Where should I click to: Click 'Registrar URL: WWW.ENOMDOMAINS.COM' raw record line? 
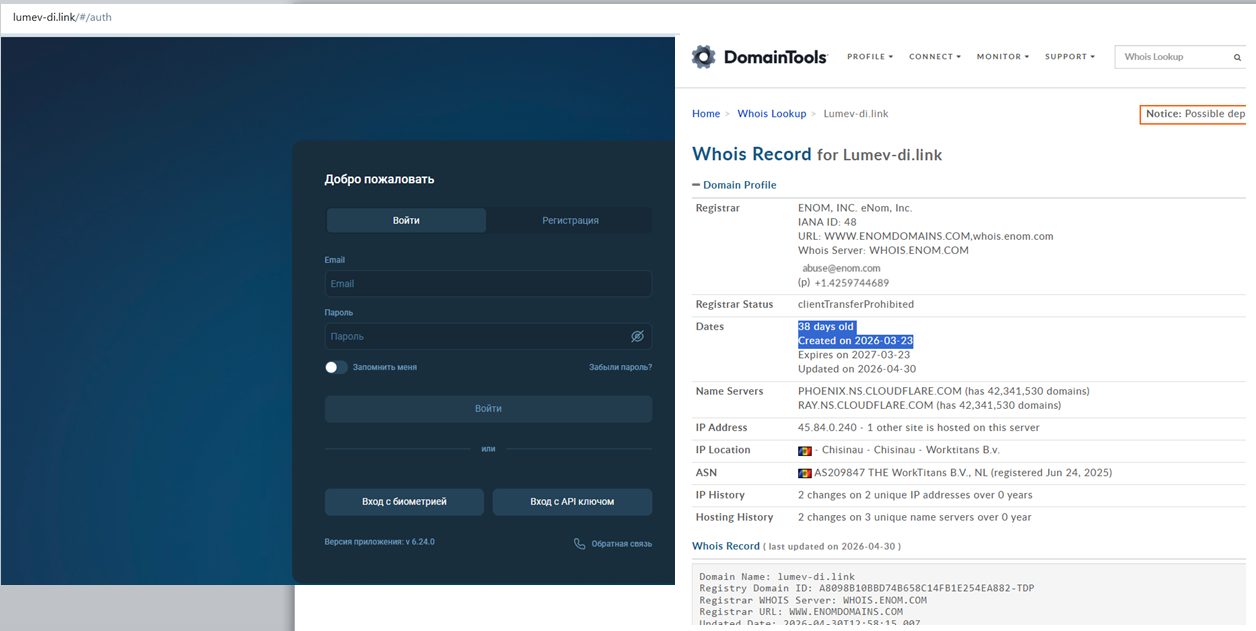800,612
